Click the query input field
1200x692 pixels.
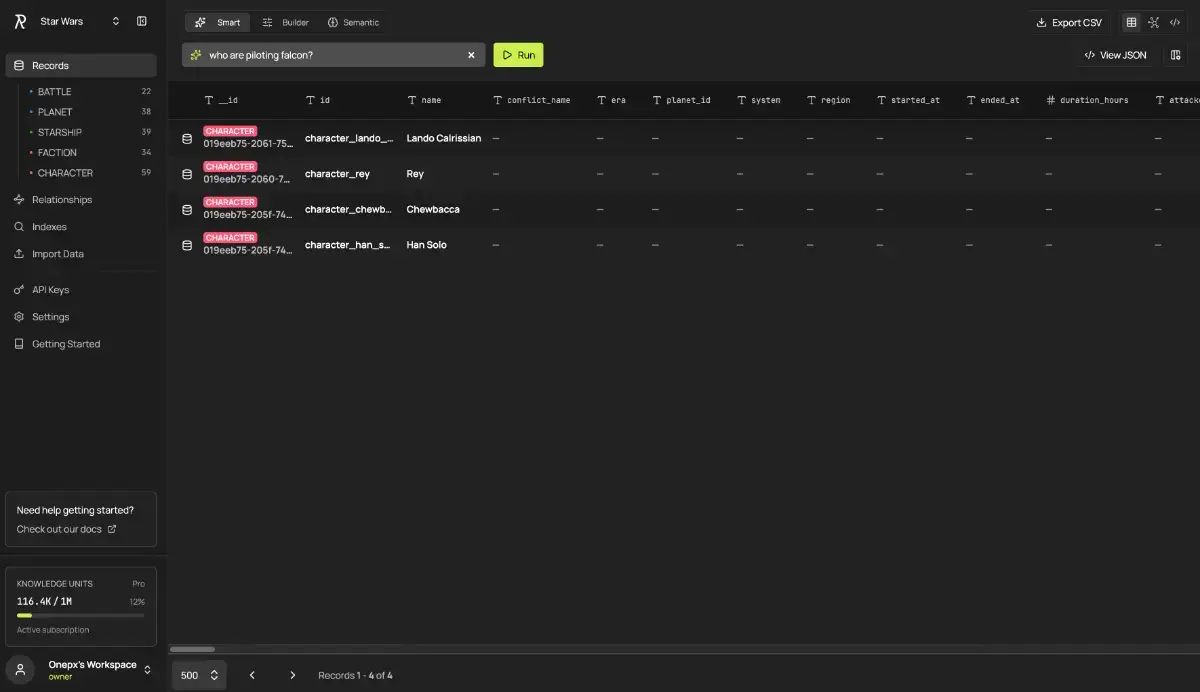[334, 55]
